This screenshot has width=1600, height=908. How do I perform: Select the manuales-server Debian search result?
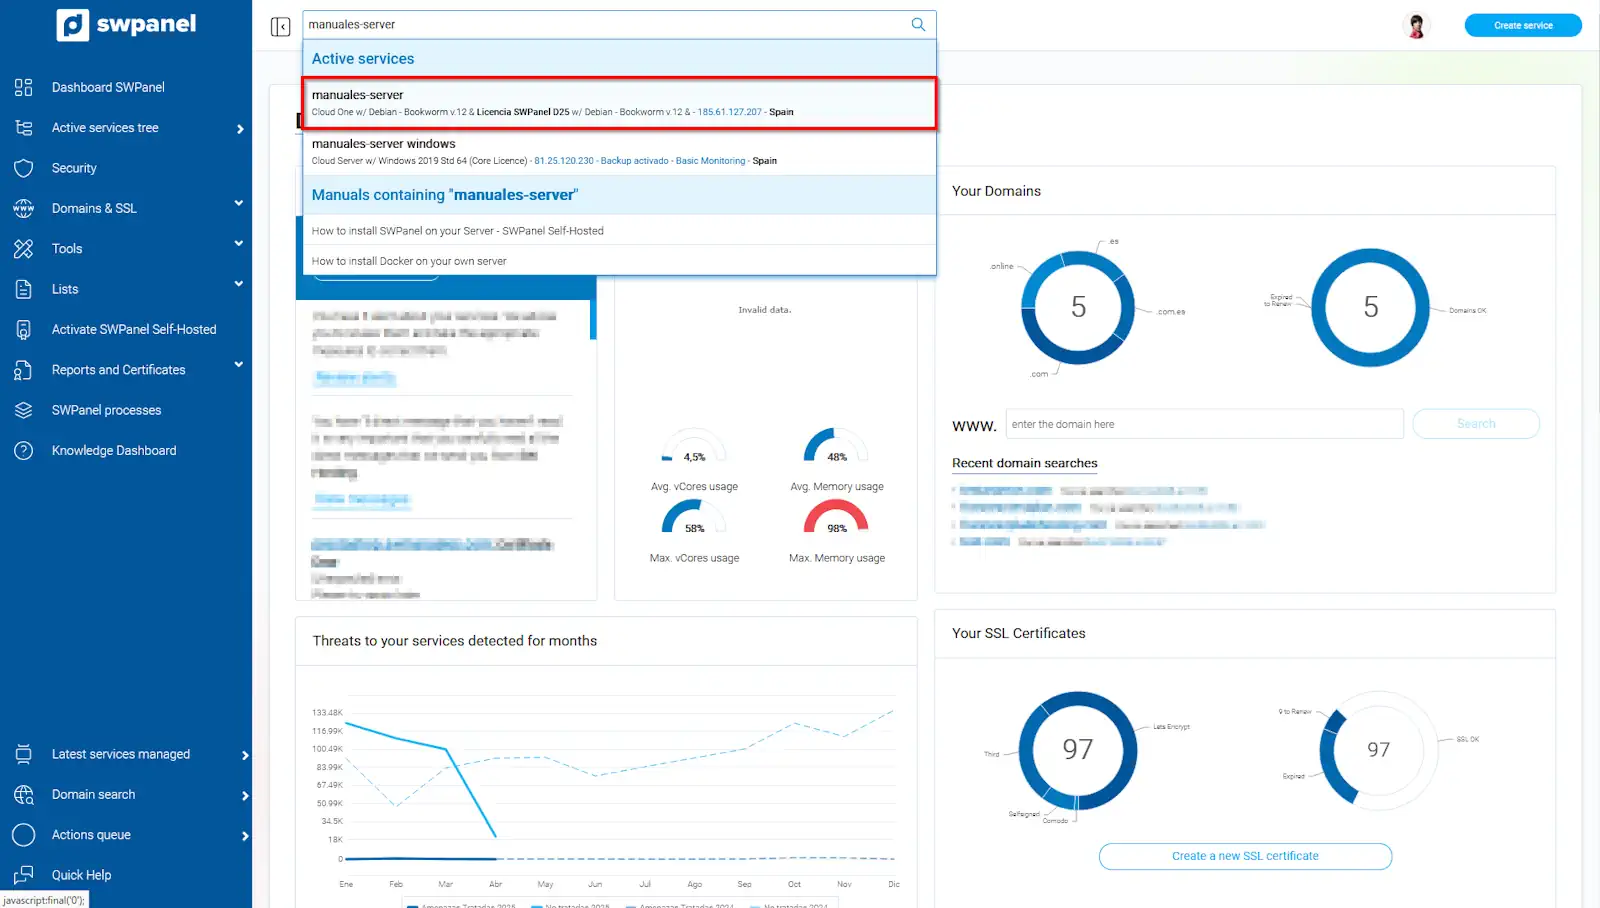pyautogui.click(x=619, y=103)
